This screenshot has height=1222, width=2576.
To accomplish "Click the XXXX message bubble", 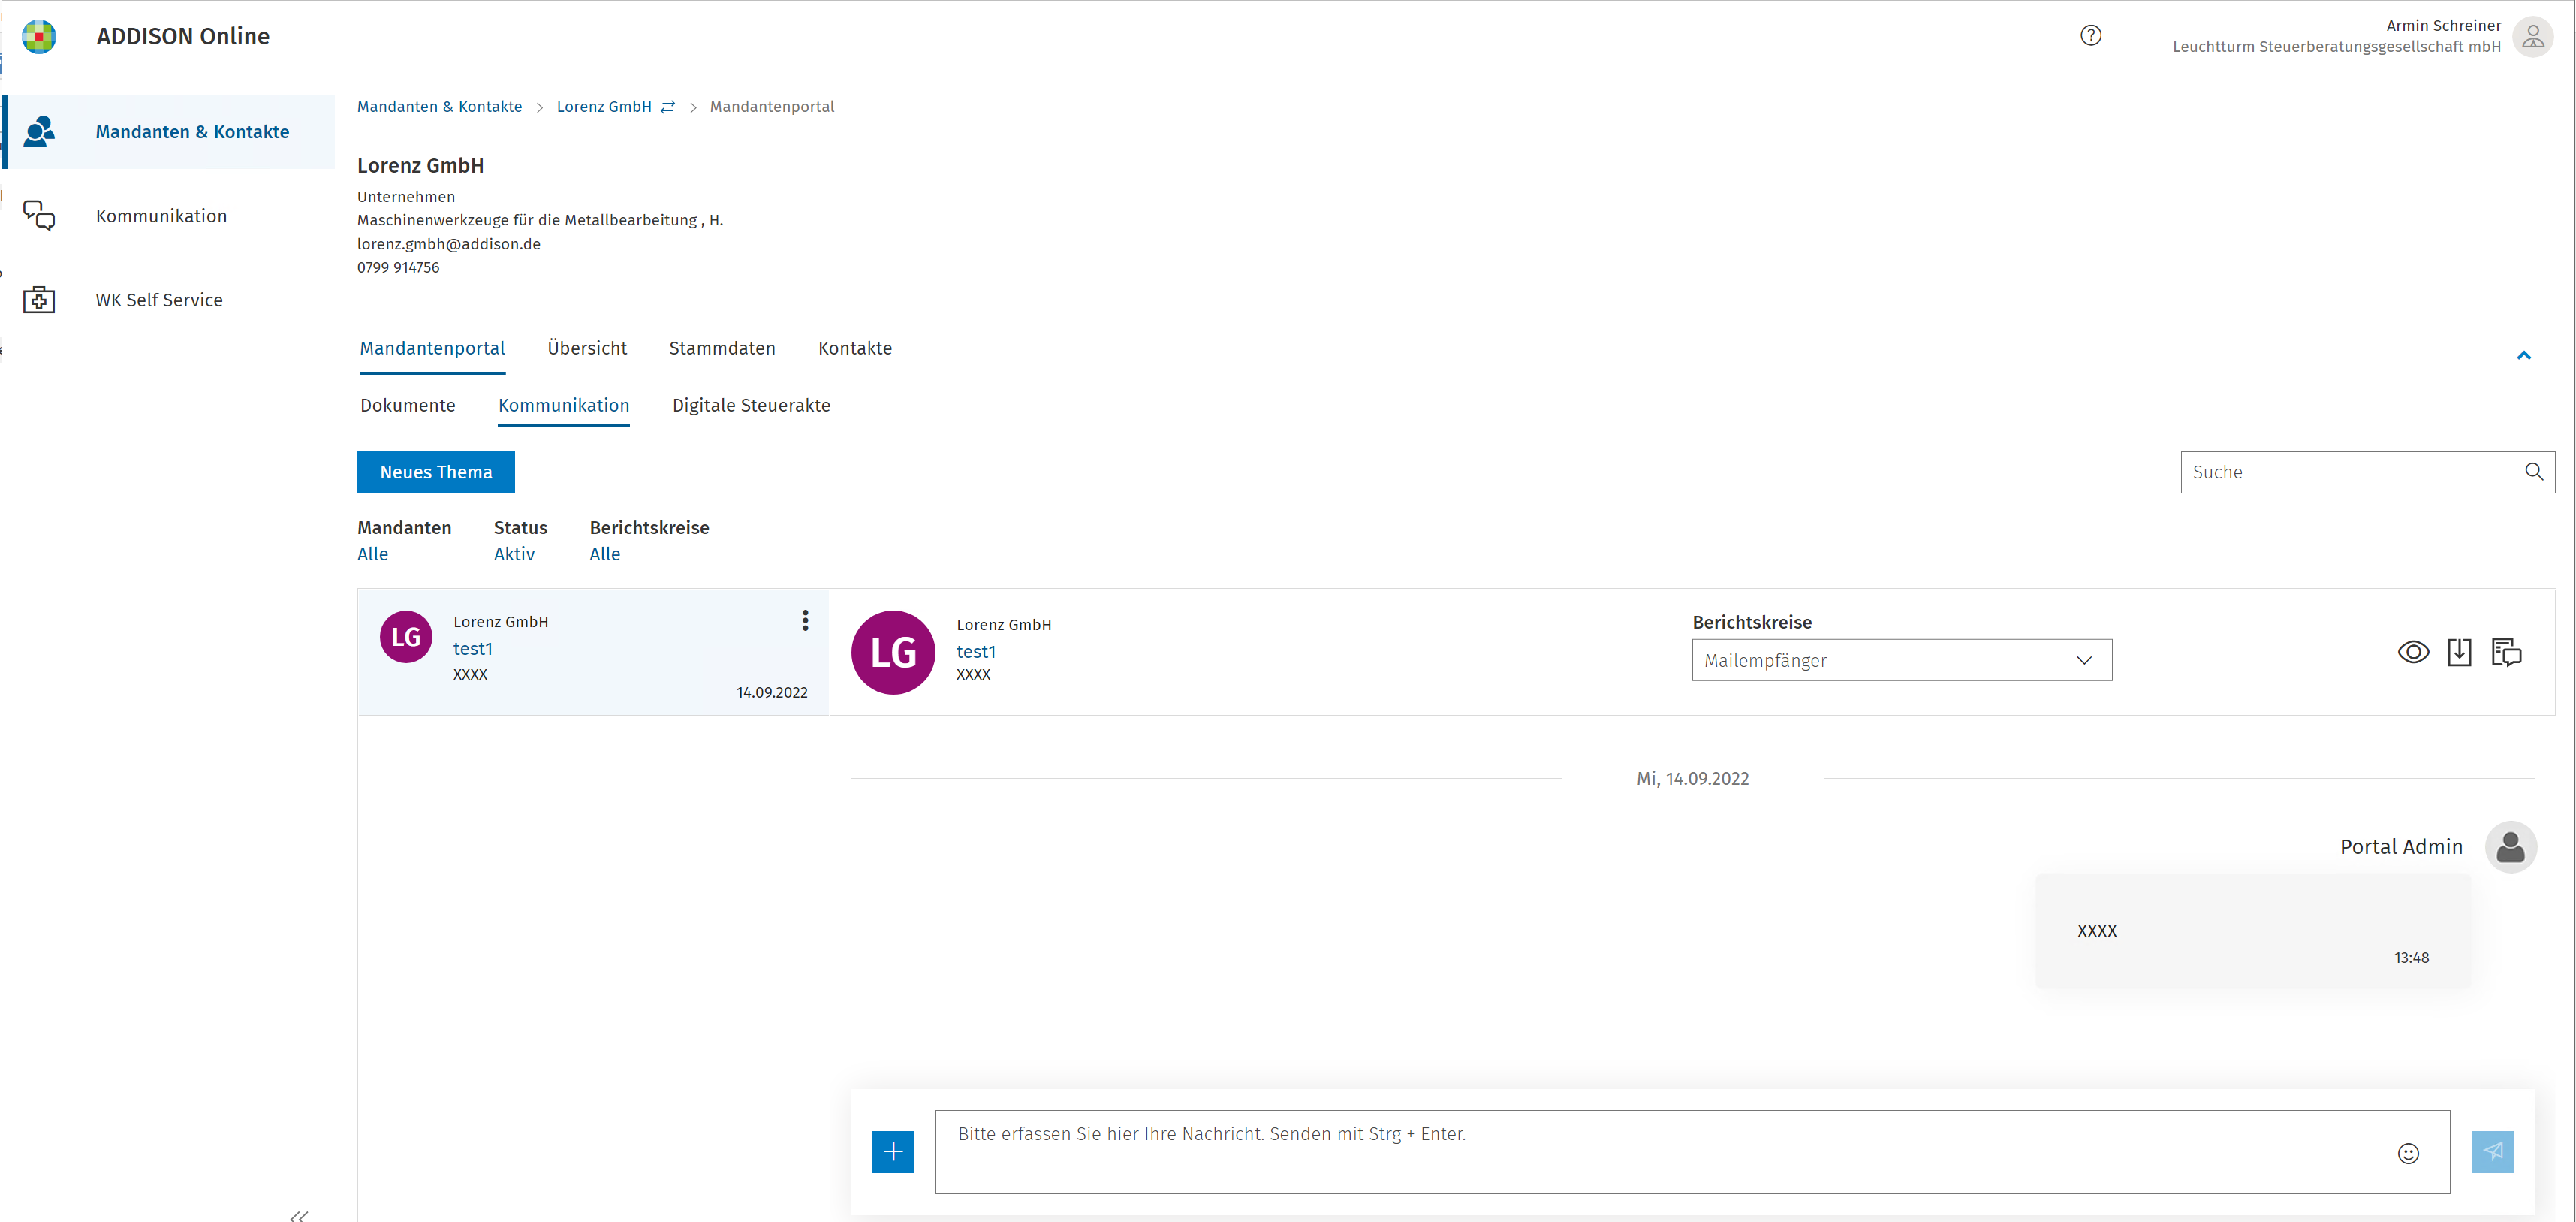I will [2252, 932].
